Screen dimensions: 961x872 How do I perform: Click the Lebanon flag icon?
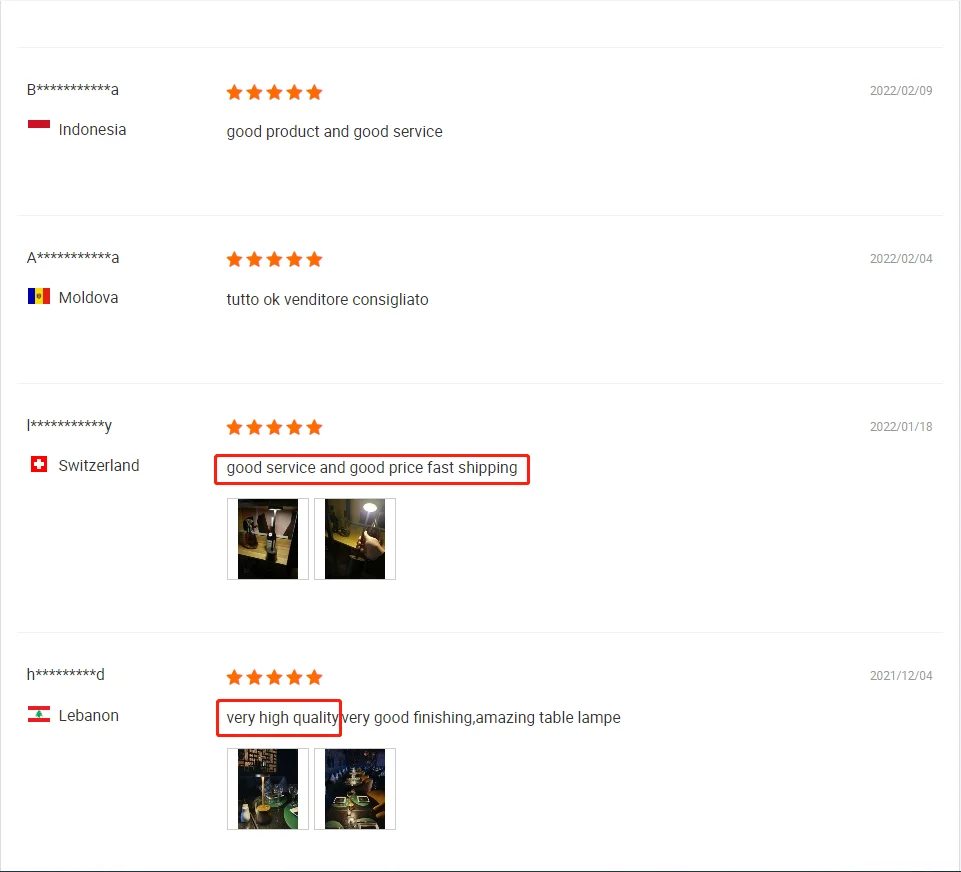click(39, 714)
